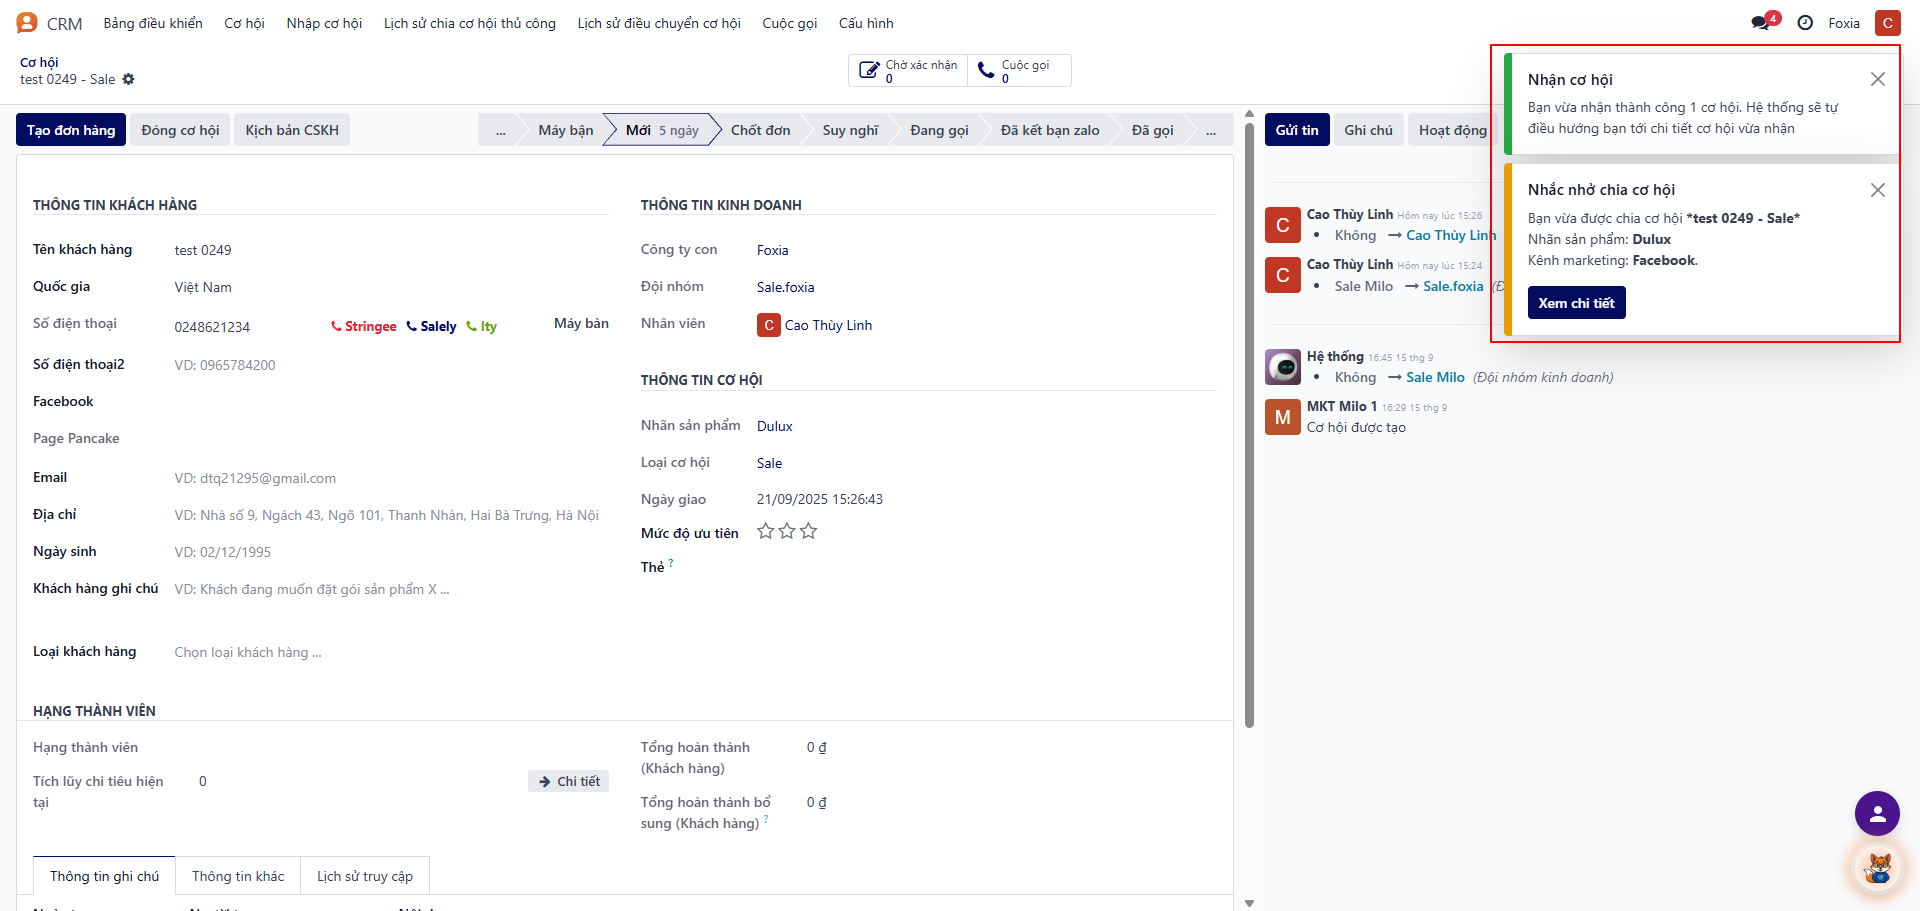Click the vertical scrollbar of the form
This screenshot has width=1920, height=911.
point(1249,420)
